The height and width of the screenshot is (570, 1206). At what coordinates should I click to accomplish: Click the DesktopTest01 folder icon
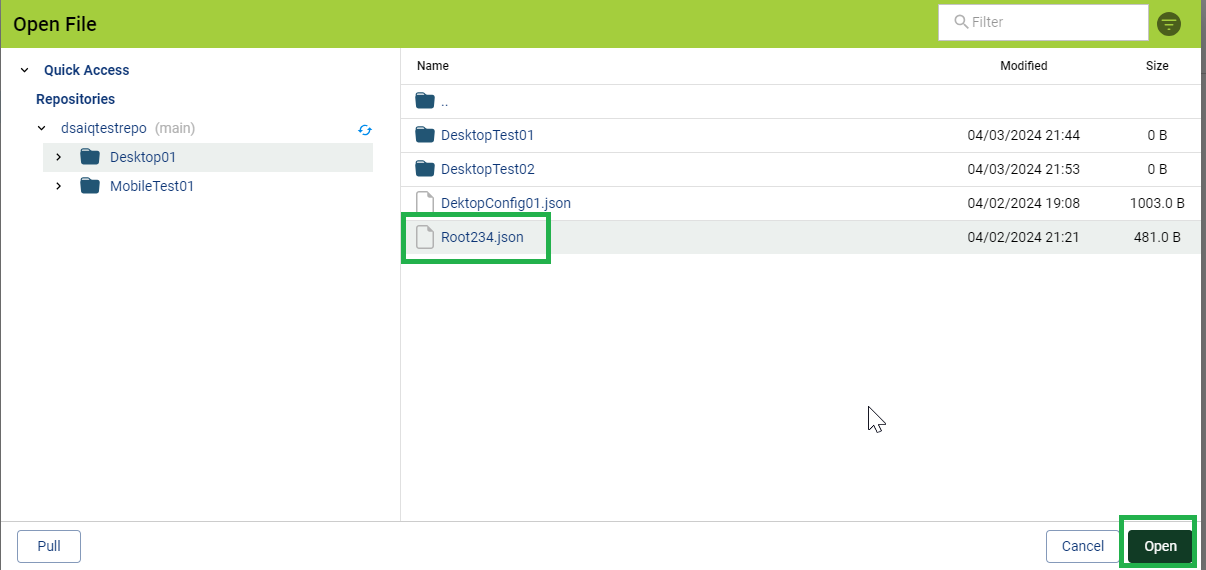425,135
